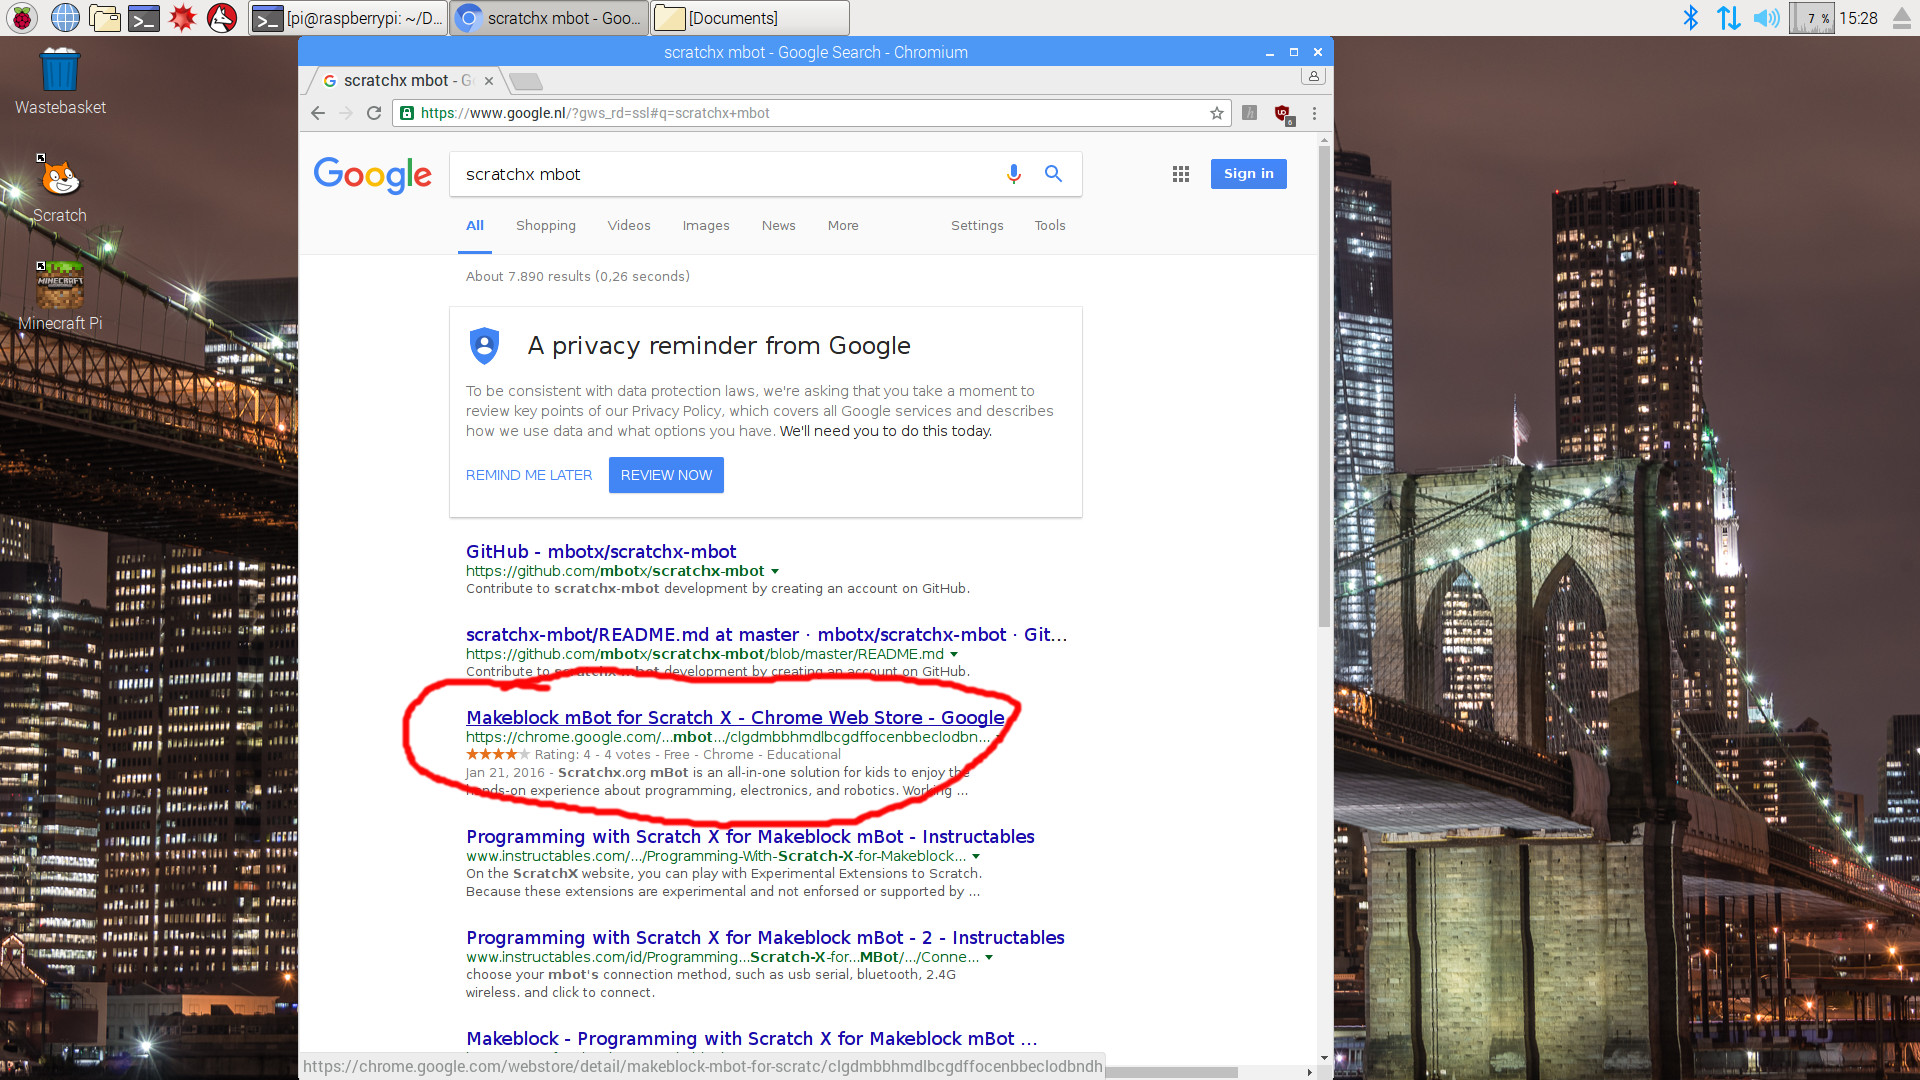Click the panel clock showing 15:28
The width and height of the screenshot is (1920, 1080).
[1858, 18]
